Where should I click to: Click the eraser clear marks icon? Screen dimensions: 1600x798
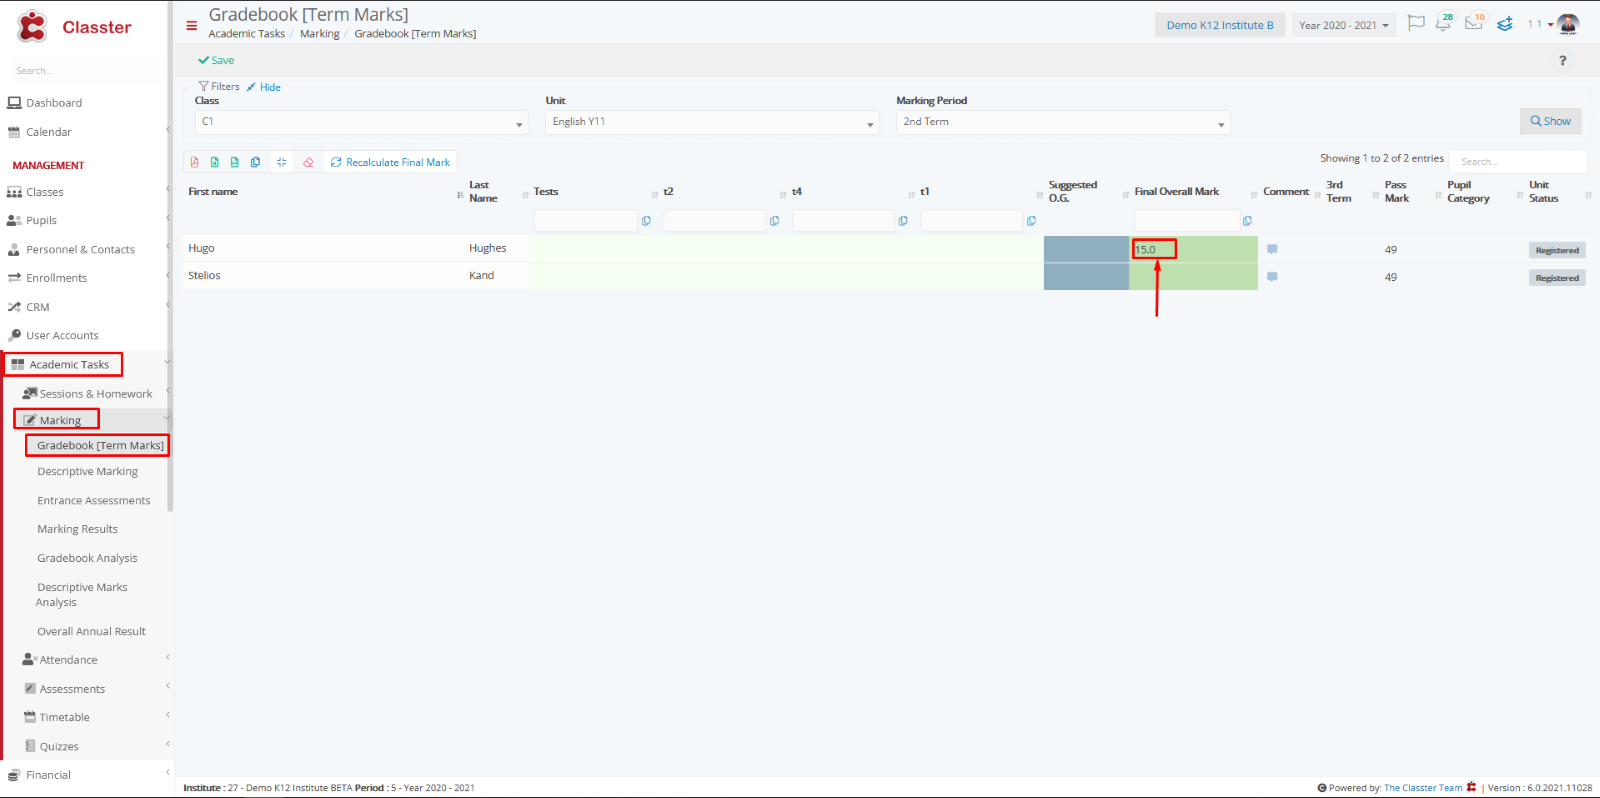(x=308, y=162)
